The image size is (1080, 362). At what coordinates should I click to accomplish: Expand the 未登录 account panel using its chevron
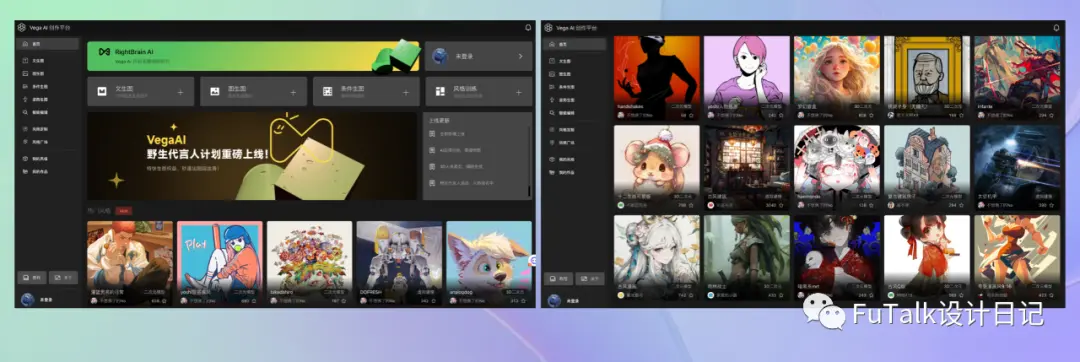520,56
